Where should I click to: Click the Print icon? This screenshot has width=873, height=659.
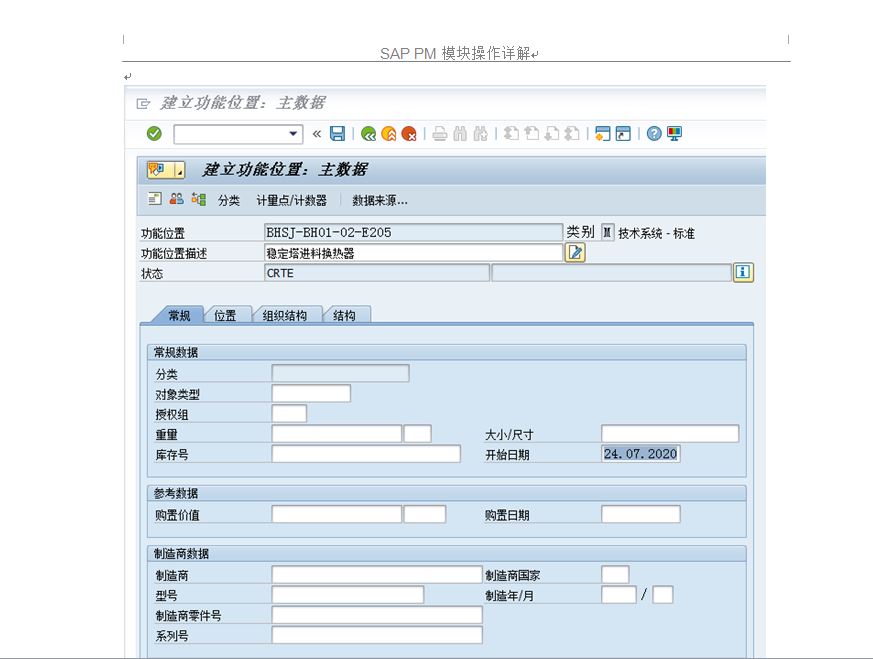440,134
